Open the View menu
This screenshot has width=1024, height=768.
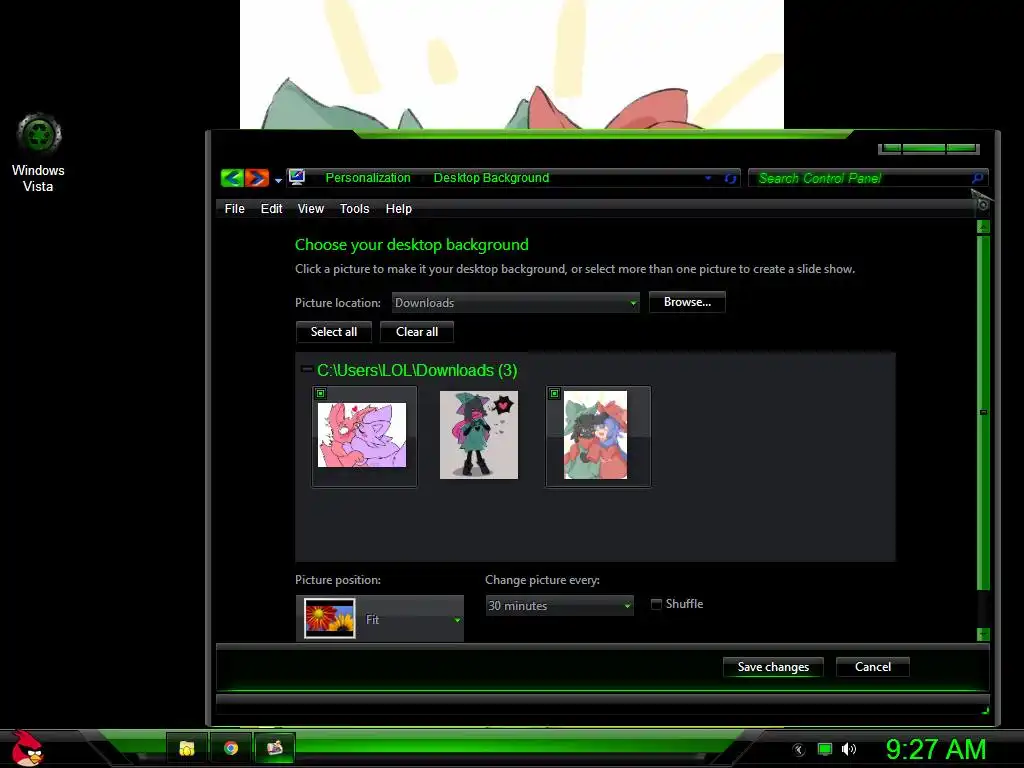tap(311, 208)
